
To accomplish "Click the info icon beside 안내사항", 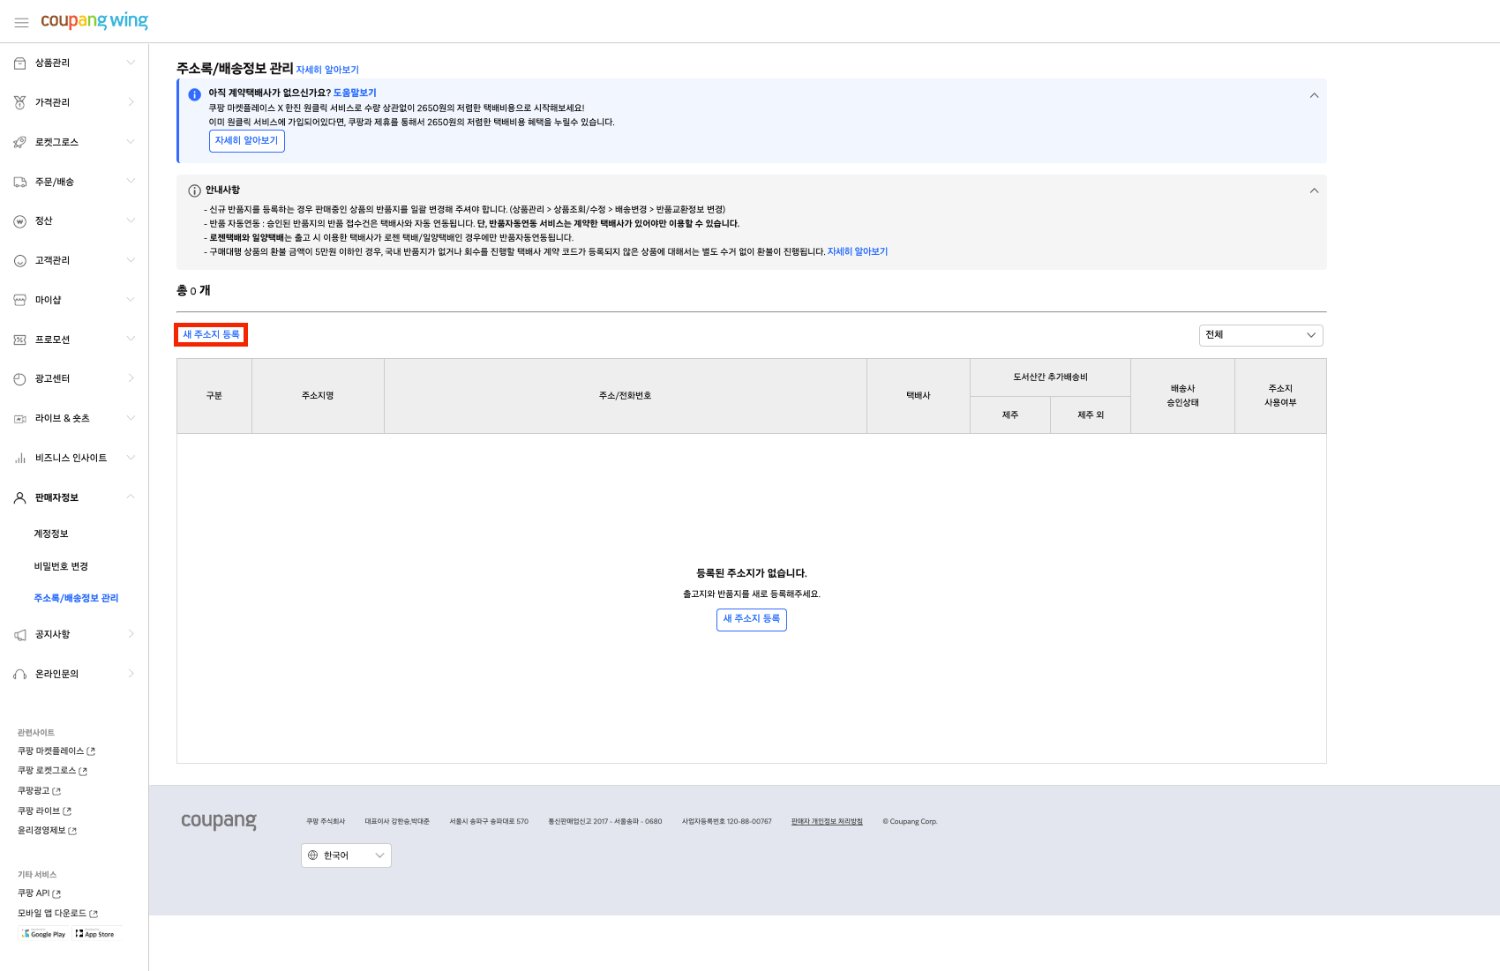I will (x=194, y=190).
